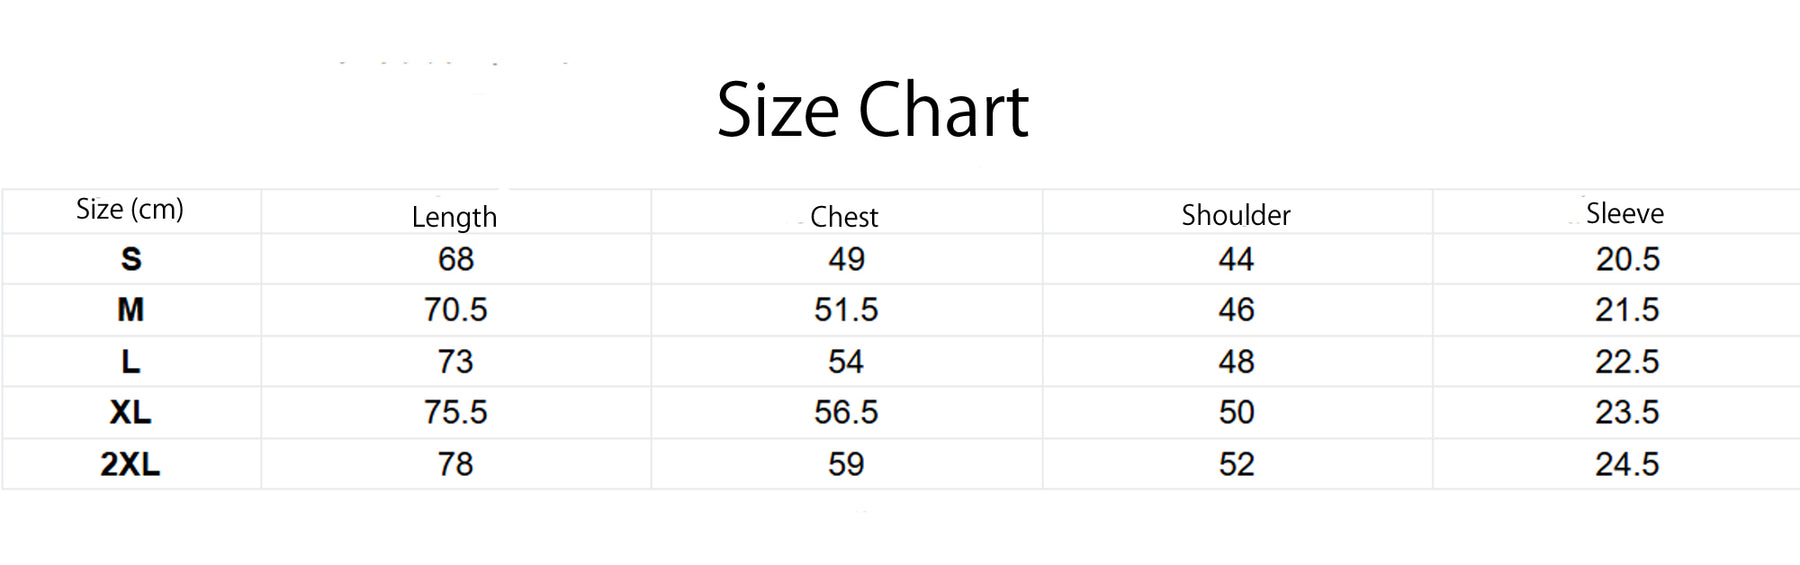The image size is (1800, 565).
Task: Click the sleeve value 24.5 for 2XL
Action: point(1627,464)
